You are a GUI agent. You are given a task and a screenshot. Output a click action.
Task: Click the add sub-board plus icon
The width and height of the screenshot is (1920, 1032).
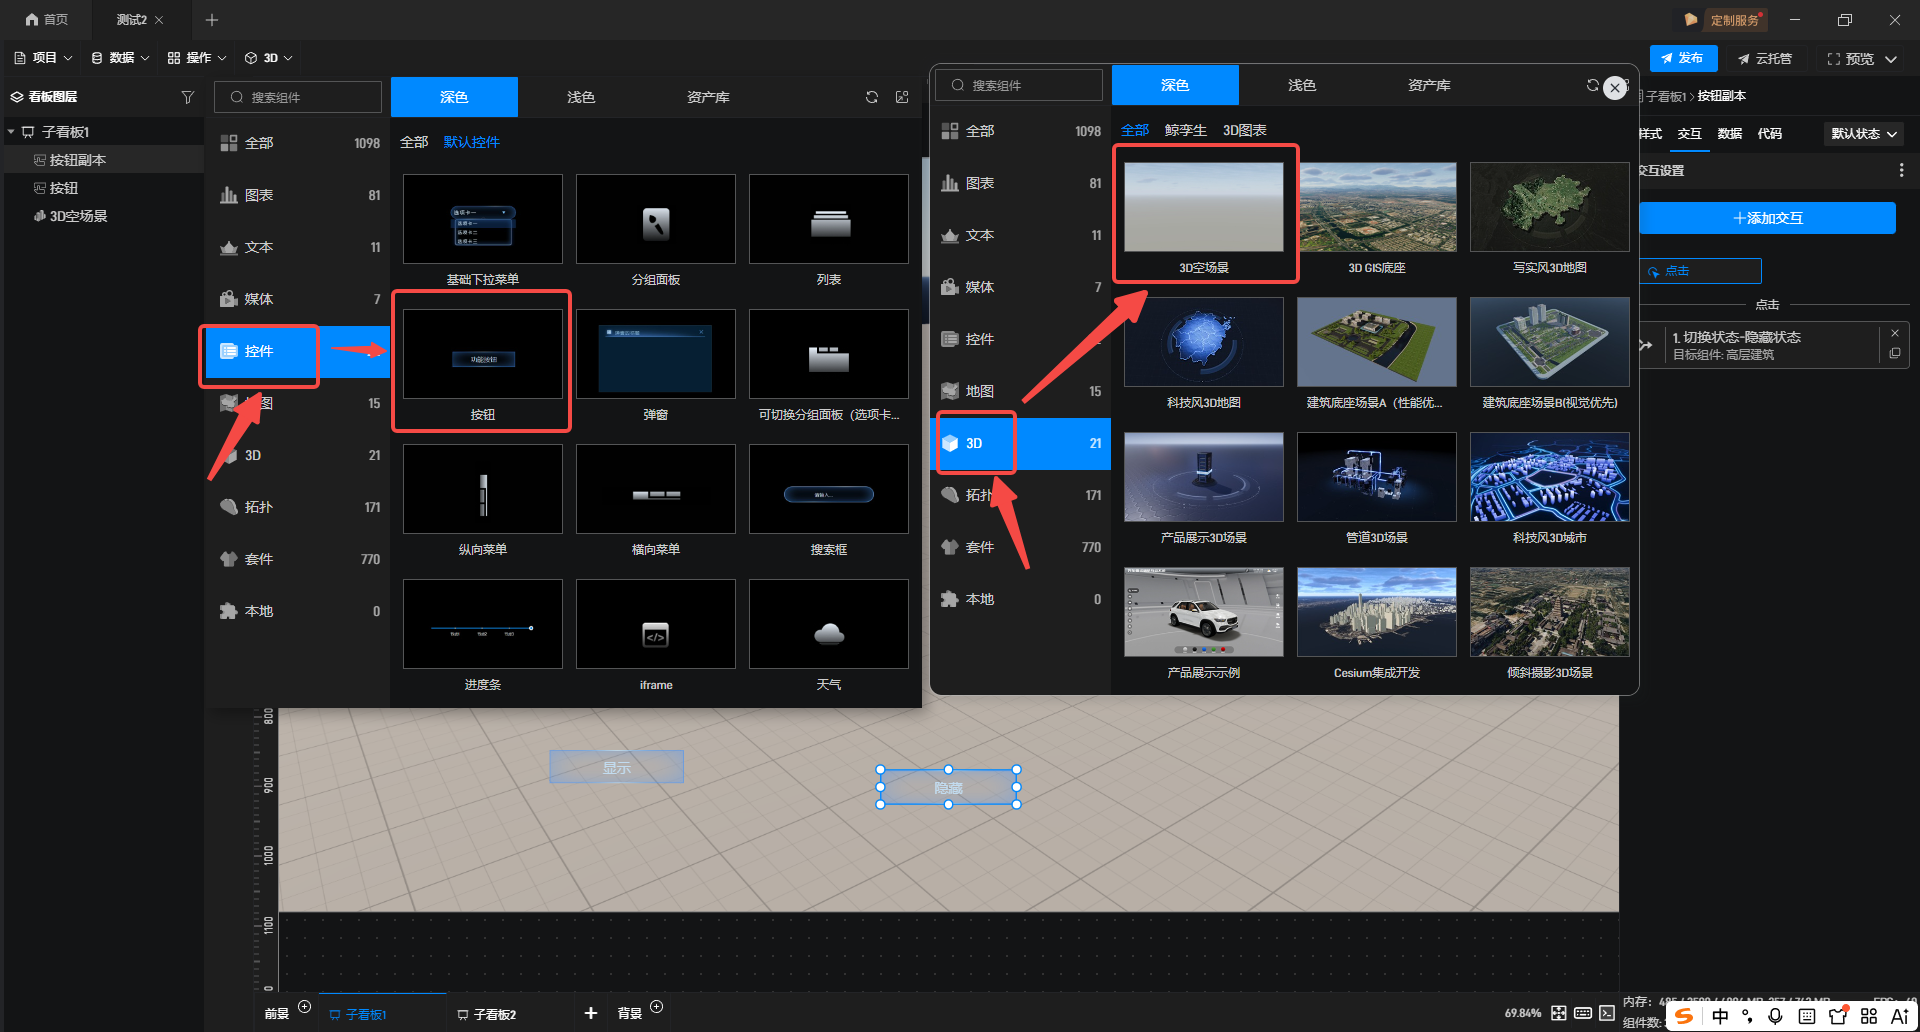[x=591, y=1013]
